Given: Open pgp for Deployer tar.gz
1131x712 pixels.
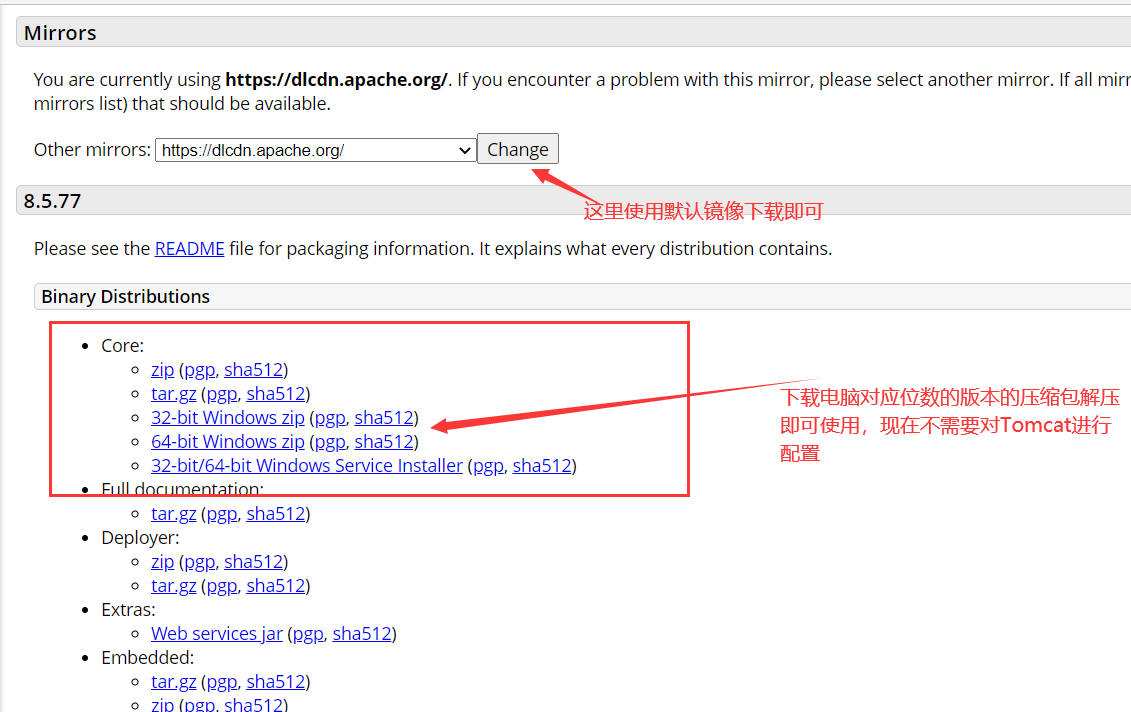Looking at the screenshot, I should tap(222, 586).
